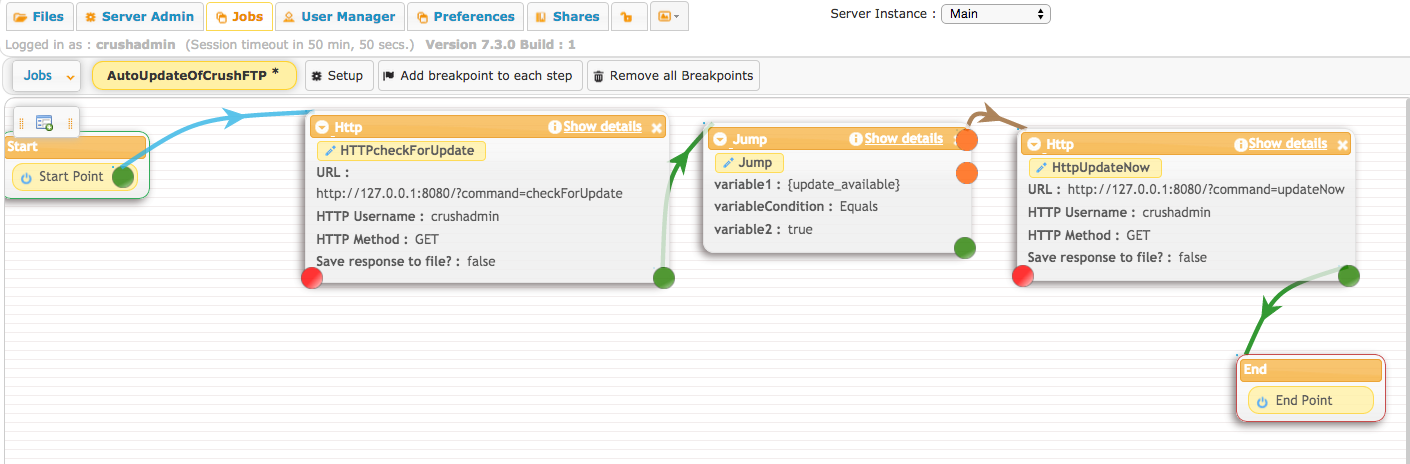
Task: Click info icon on HttpUpdateNow header
Action: [x=1240, y=144]
